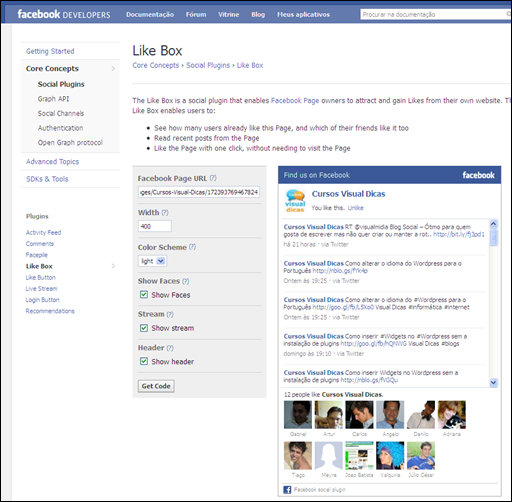
Task: Click Adriana's profile photo
Action: [x=452, y=415]
